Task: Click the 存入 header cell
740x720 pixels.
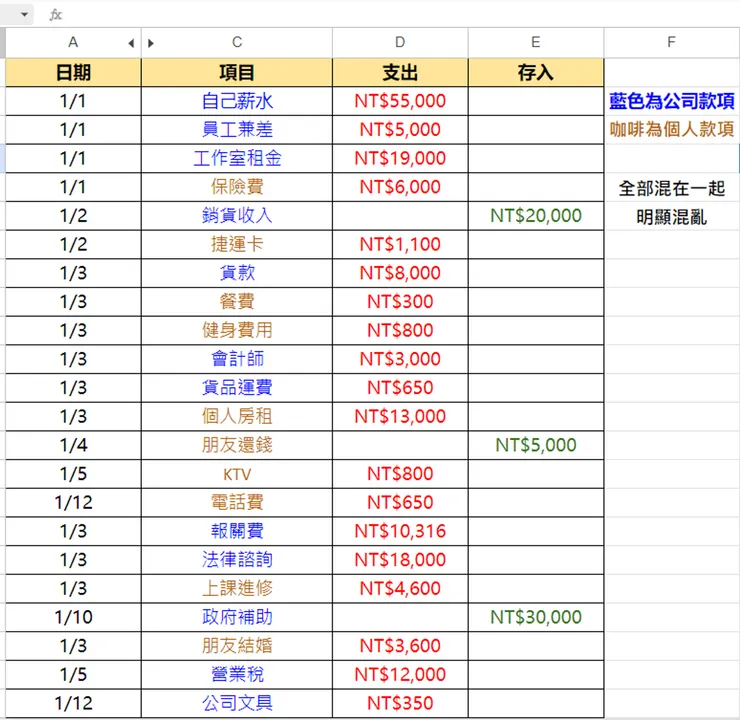Action: (536, 73)
